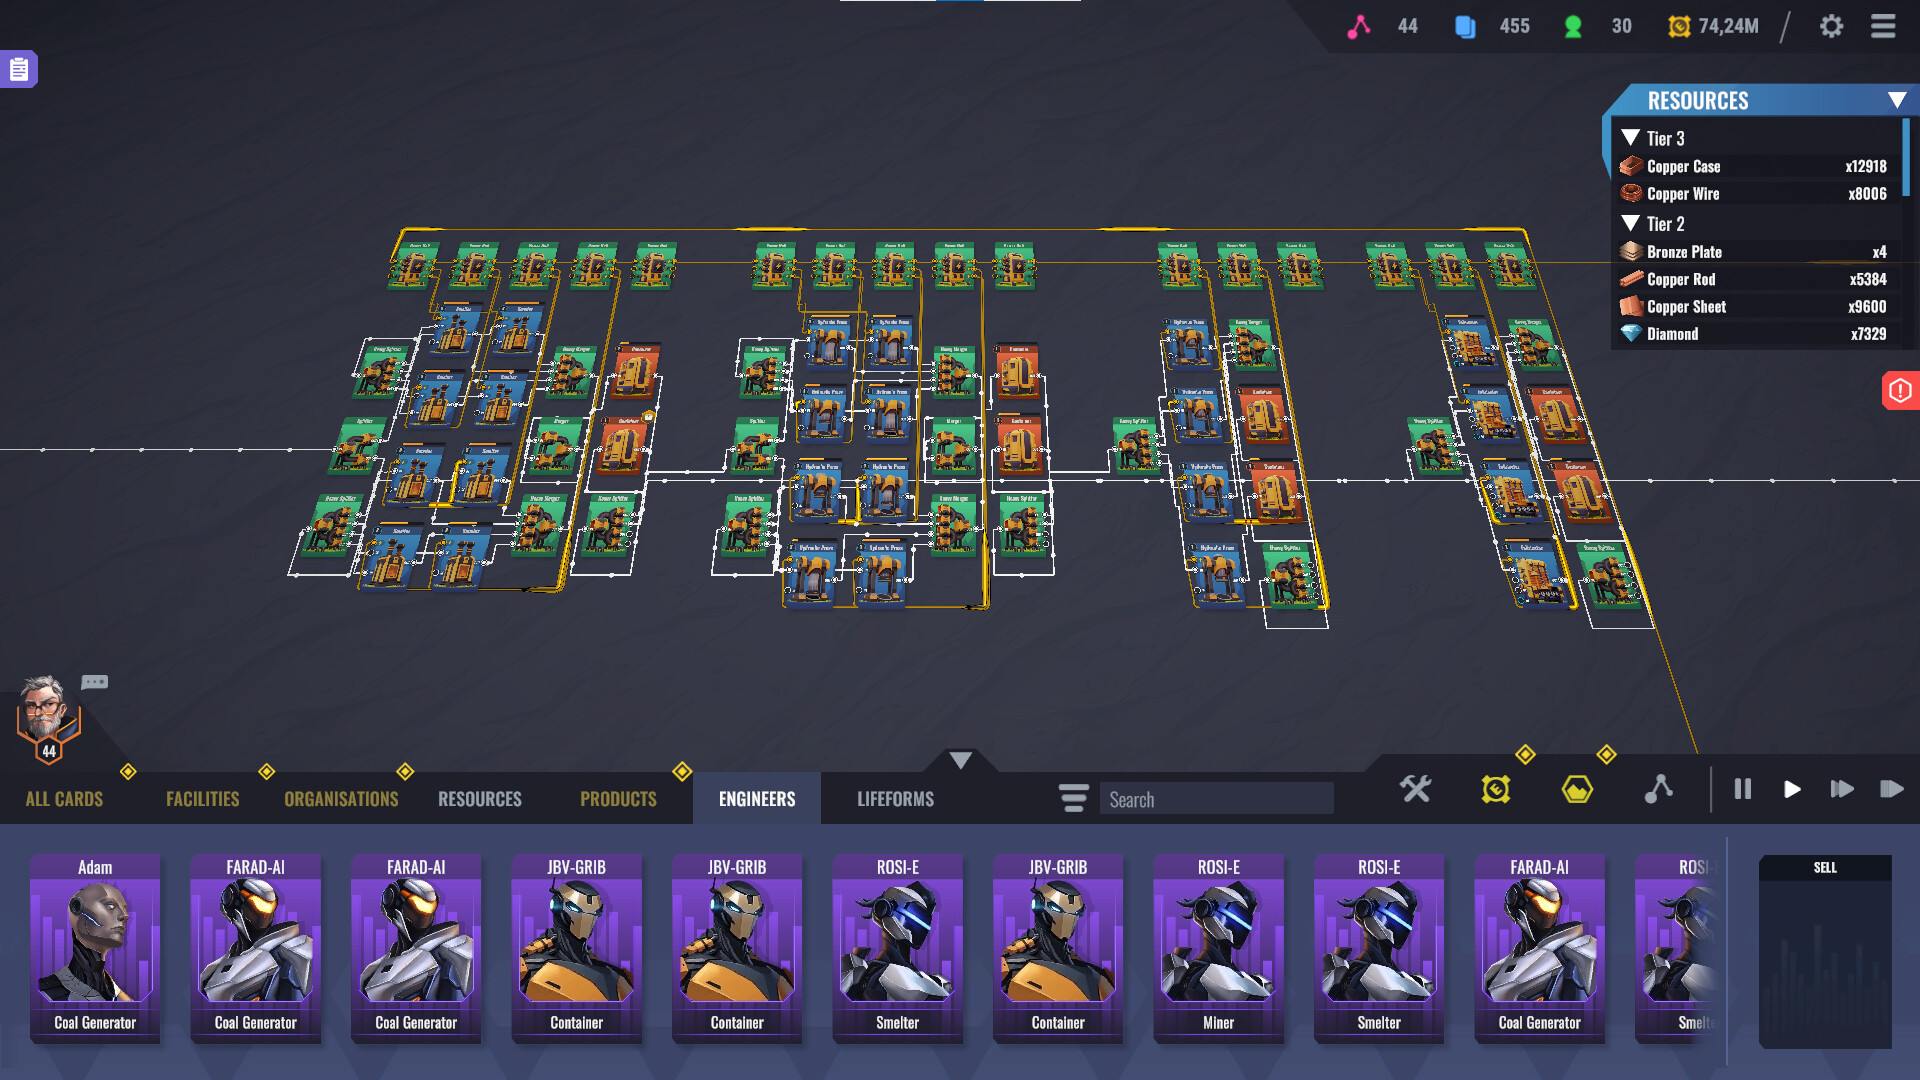1920x1080 pixels.
Task: Click the Adam Coal Generator card
Action: [x=95, y=948]
